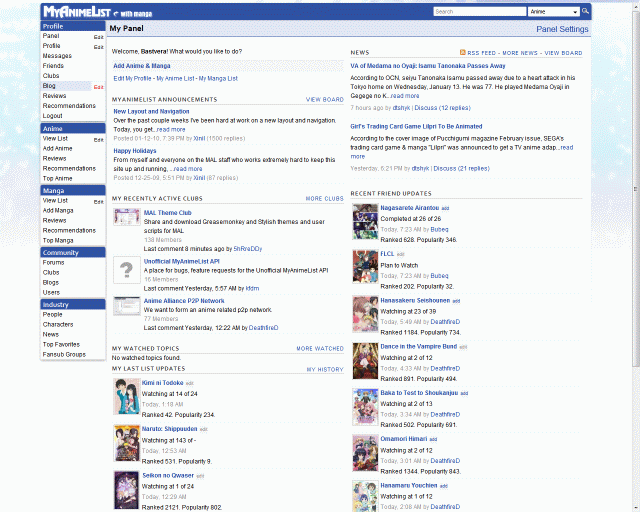This screenshot has width=640, height=512.
Task: Open Bubeq profile under FLCL update
Action: pos(439,276)
